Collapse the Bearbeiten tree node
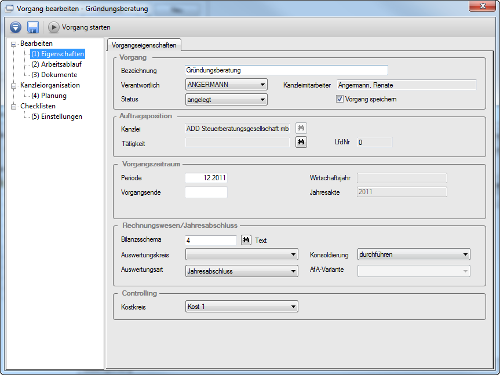The image size is (500, 375). (13, 44)
